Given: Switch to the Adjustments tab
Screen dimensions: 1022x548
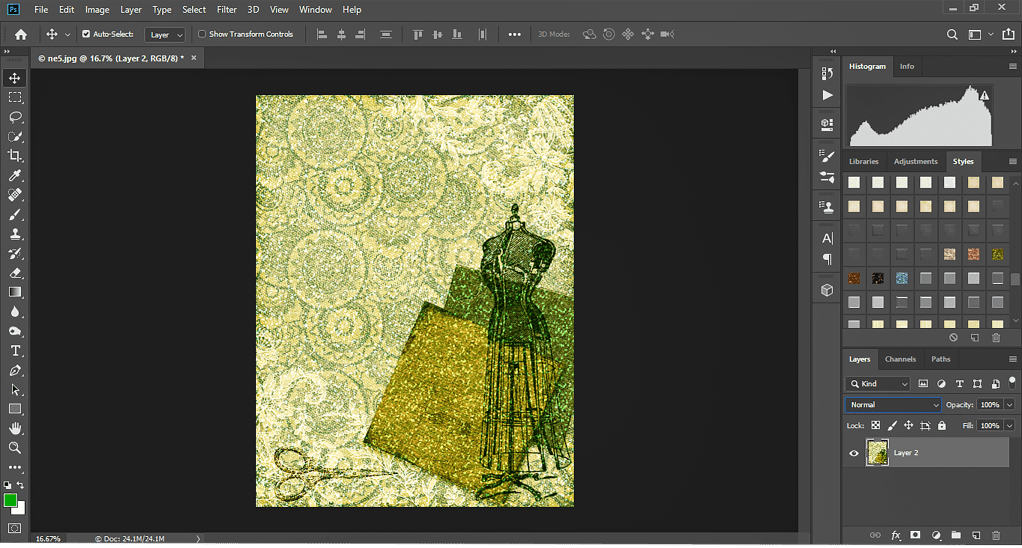Looking at the screenshot, I should 915,161.
